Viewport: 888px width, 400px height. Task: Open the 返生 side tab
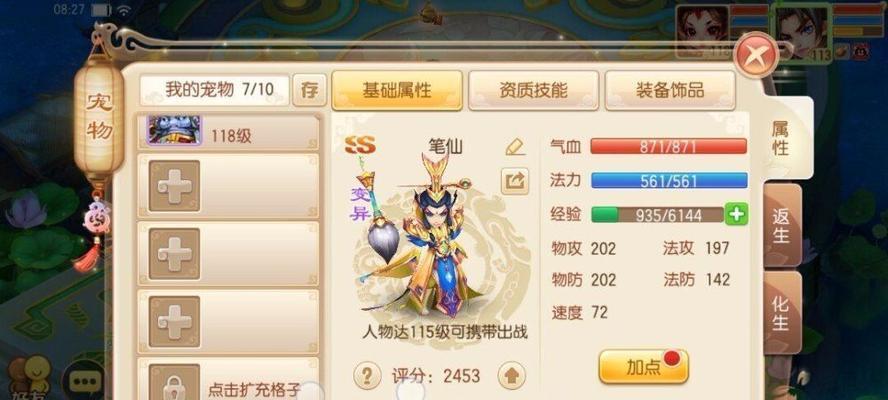point(782,225)
